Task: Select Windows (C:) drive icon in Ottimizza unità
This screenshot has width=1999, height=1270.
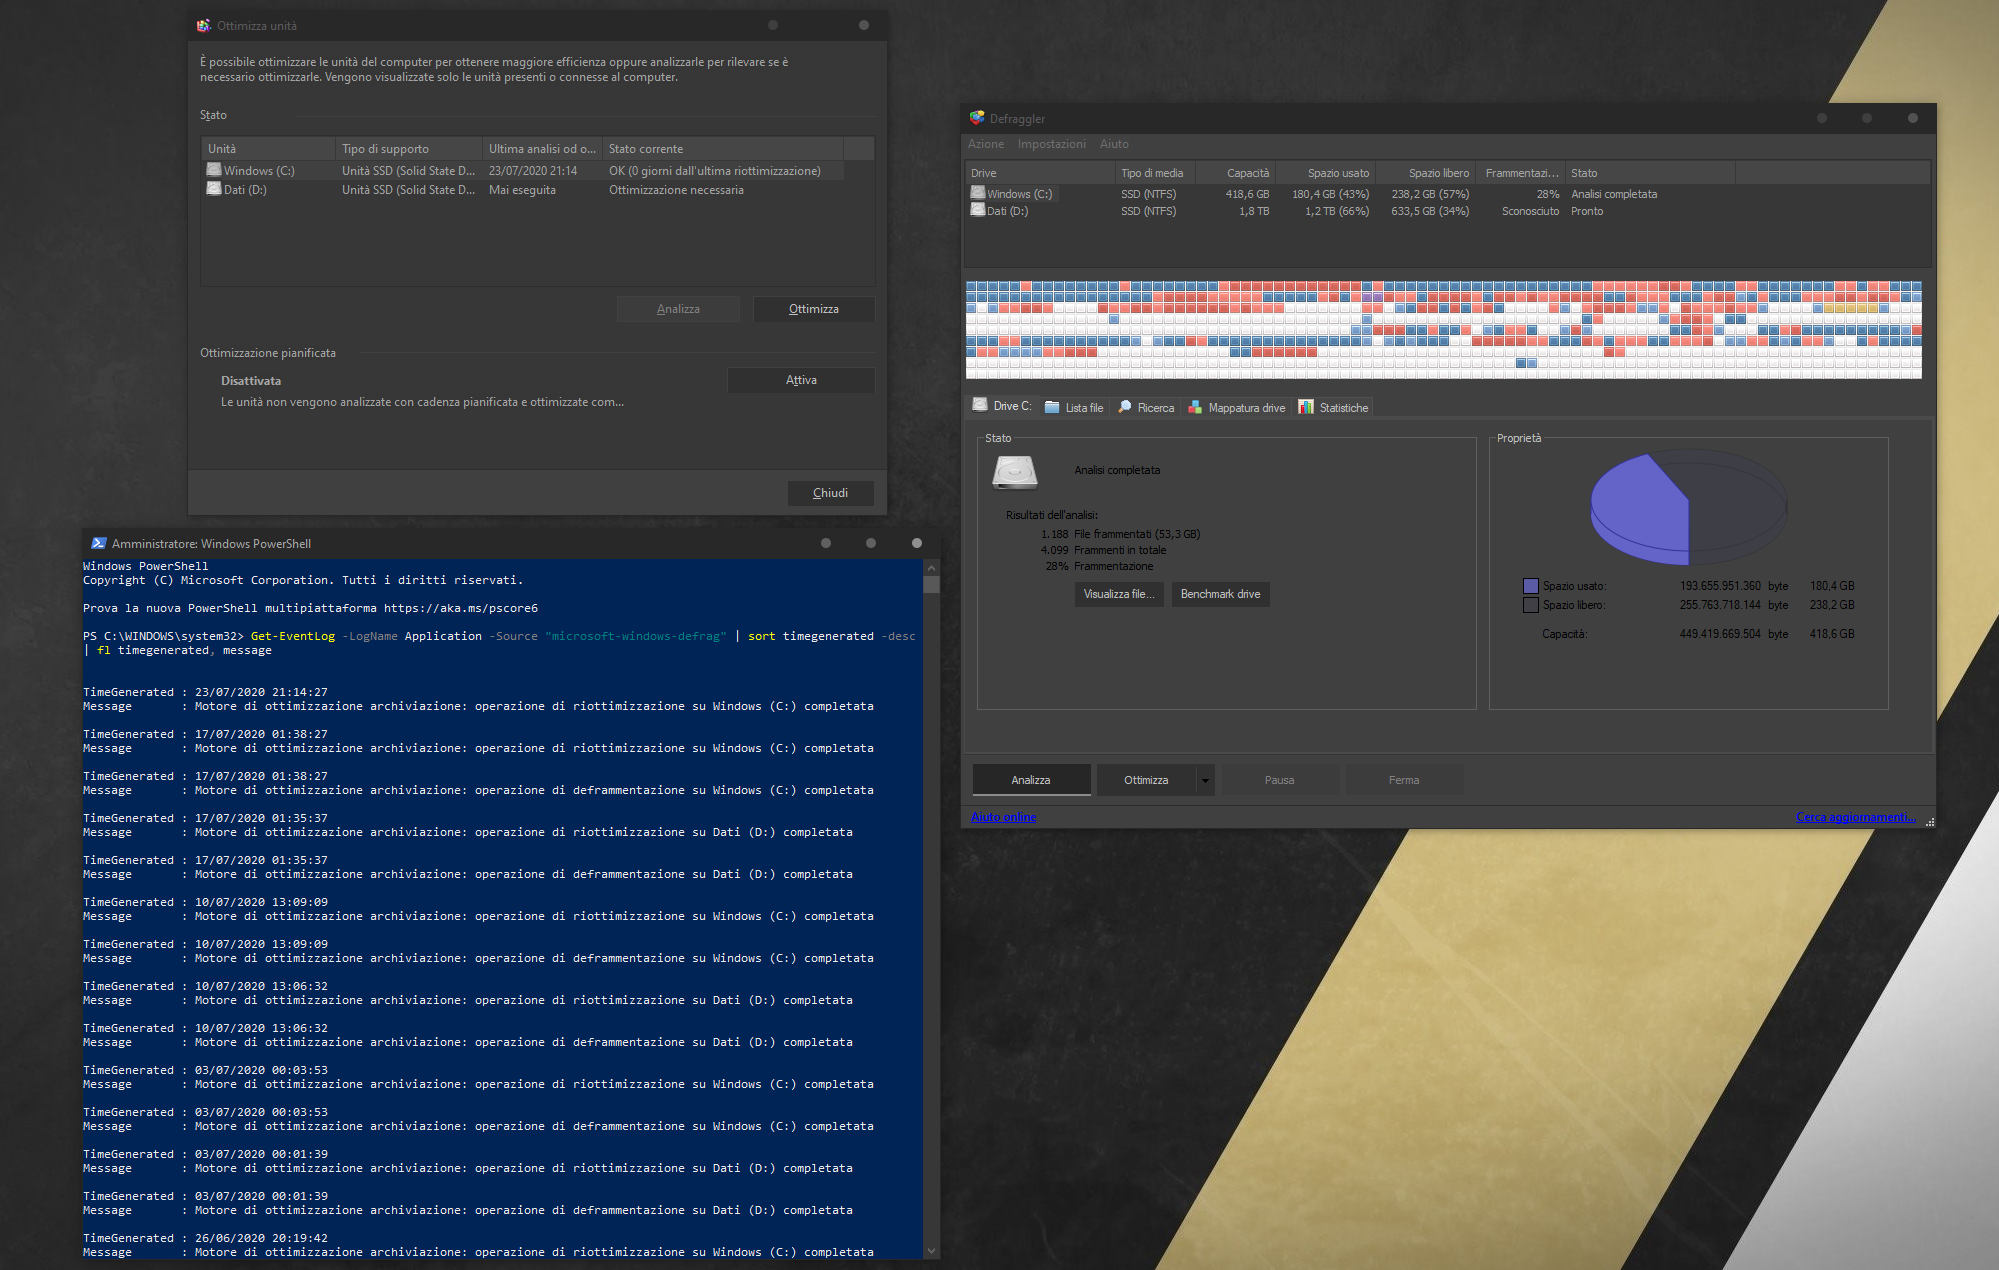Action: click(214, 170)
